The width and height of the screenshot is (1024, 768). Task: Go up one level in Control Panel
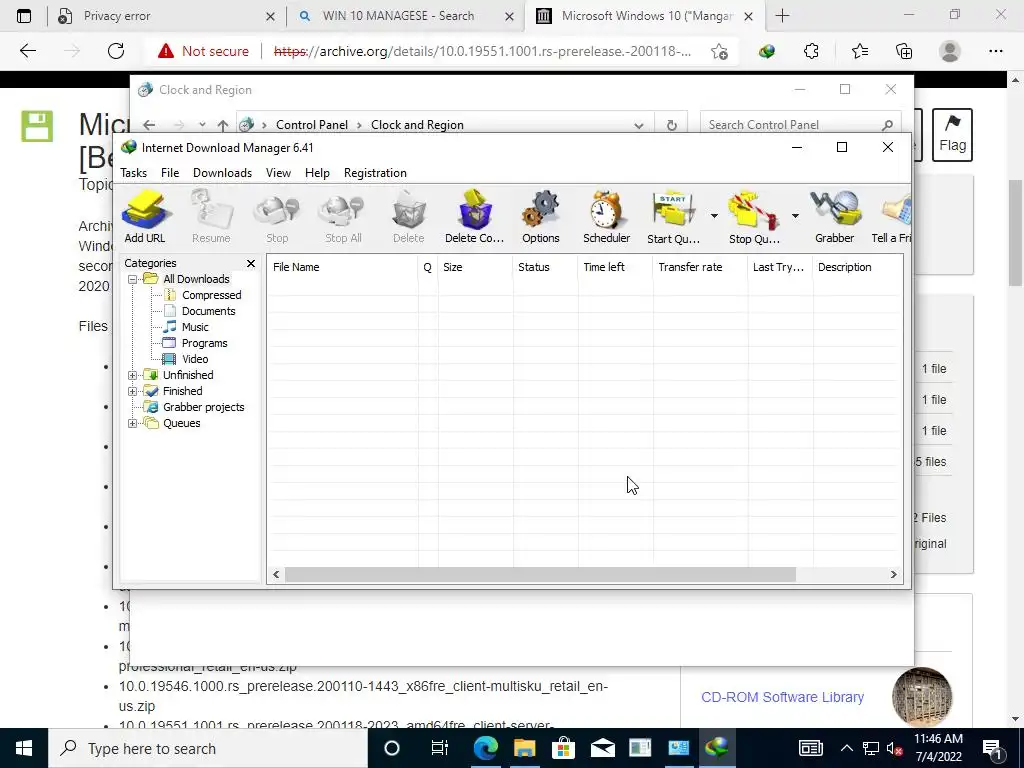click(223, 125)
